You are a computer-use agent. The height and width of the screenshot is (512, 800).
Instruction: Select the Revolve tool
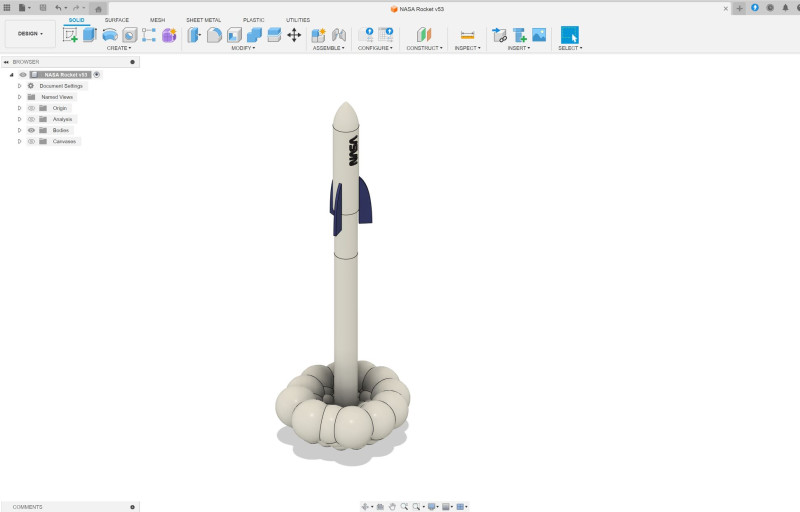110,35
